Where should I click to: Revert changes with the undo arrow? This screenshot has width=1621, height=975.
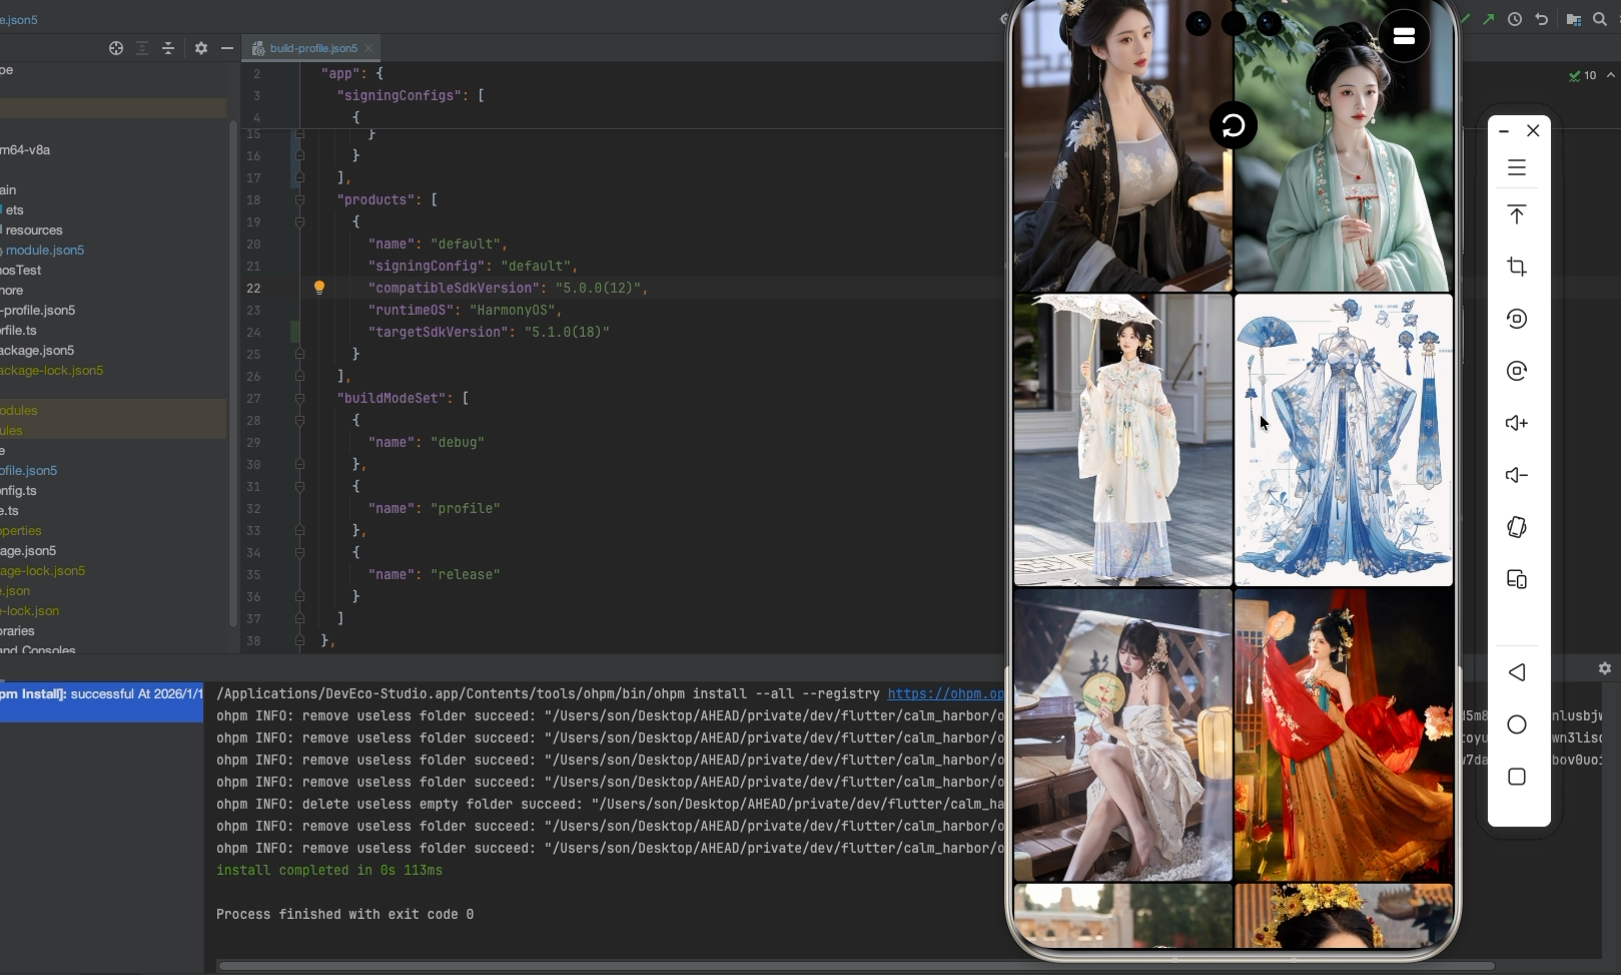[x=1541, y=19]
